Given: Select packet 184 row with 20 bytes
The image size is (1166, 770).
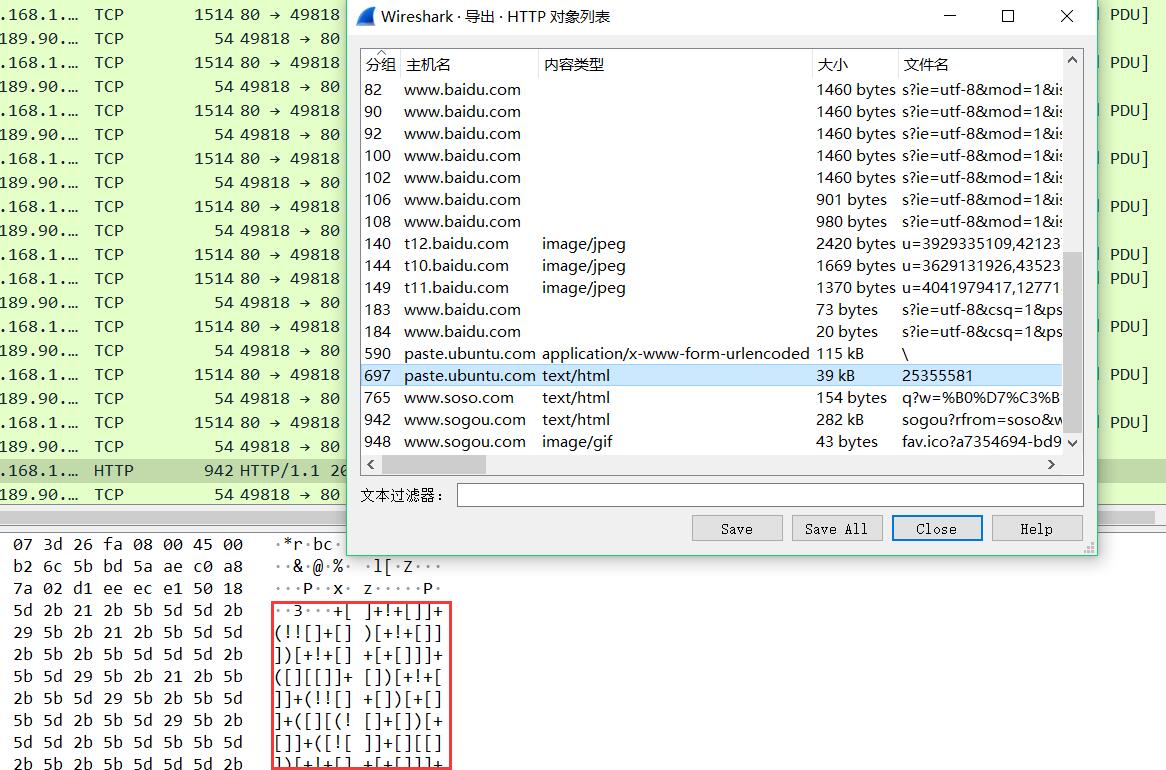Looking at the screenshot, I should pyautogui.click(x=712, y=332).
